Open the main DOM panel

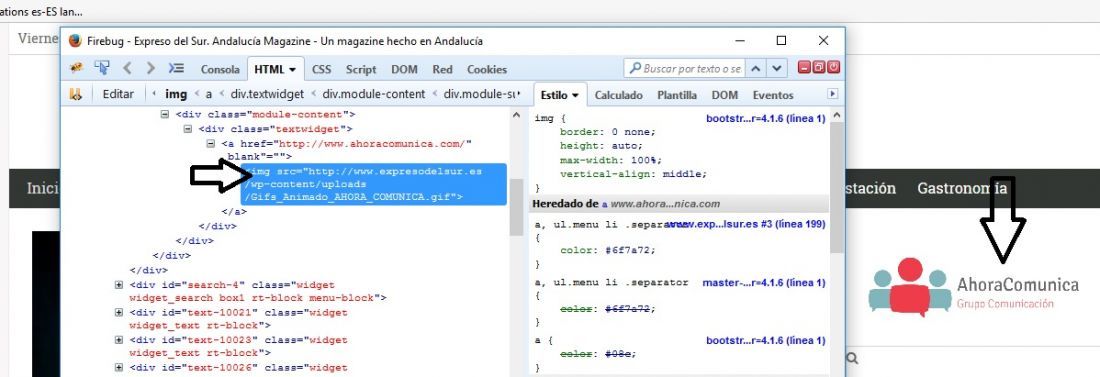404,70
